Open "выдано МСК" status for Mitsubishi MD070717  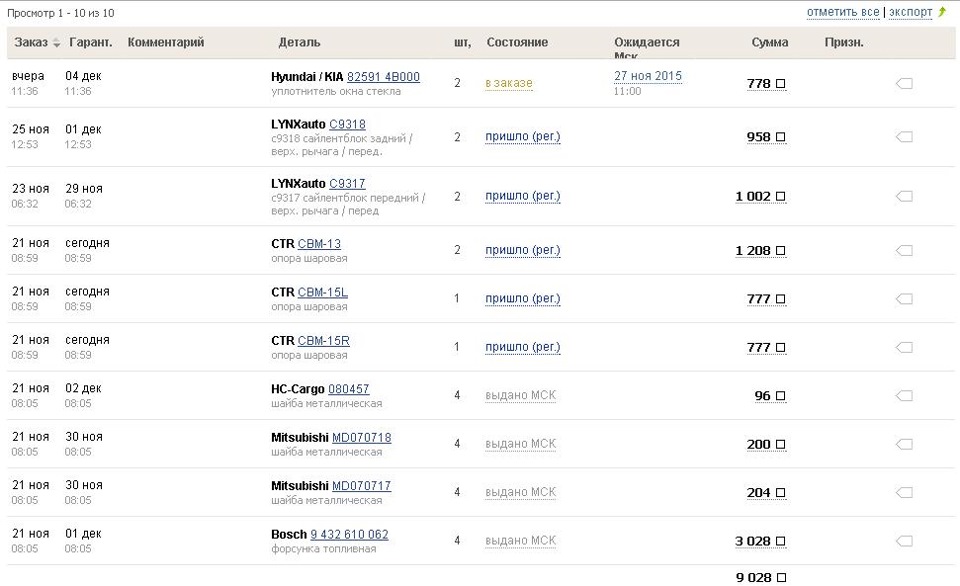[x=520, y=492]
